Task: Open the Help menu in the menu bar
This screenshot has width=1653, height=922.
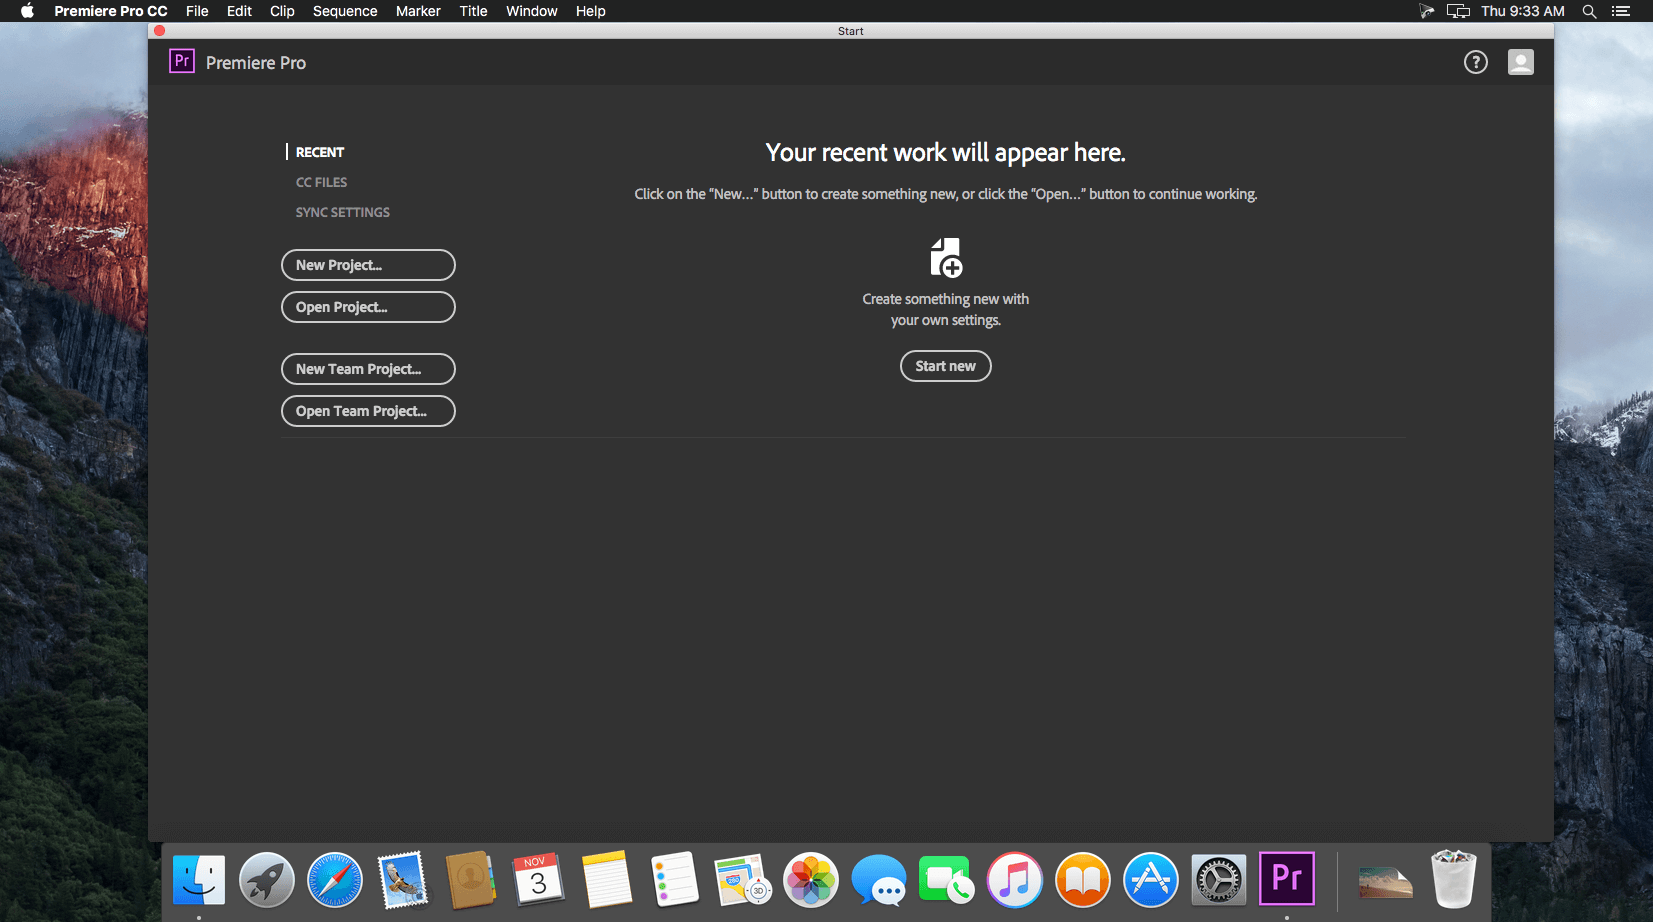Action: tap(591, 11)
